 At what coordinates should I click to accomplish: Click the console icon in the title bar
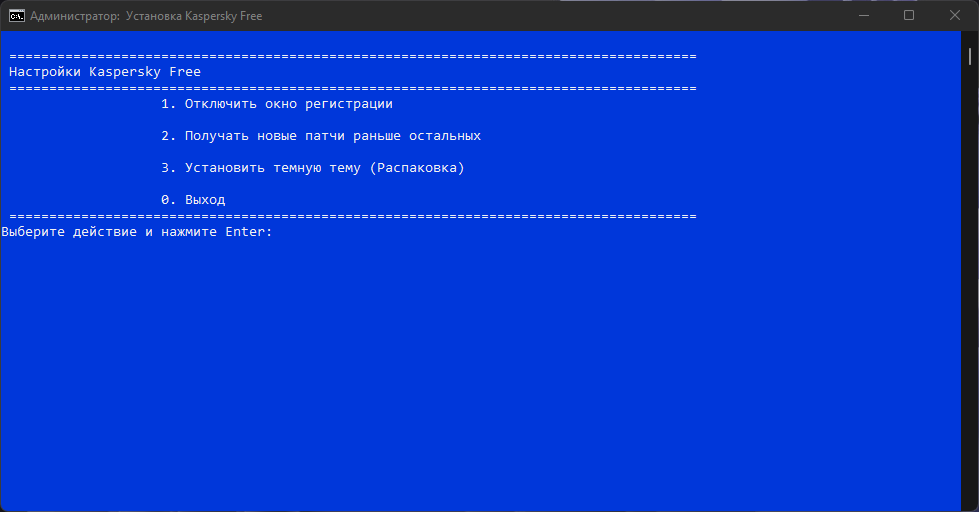[17, 16]
